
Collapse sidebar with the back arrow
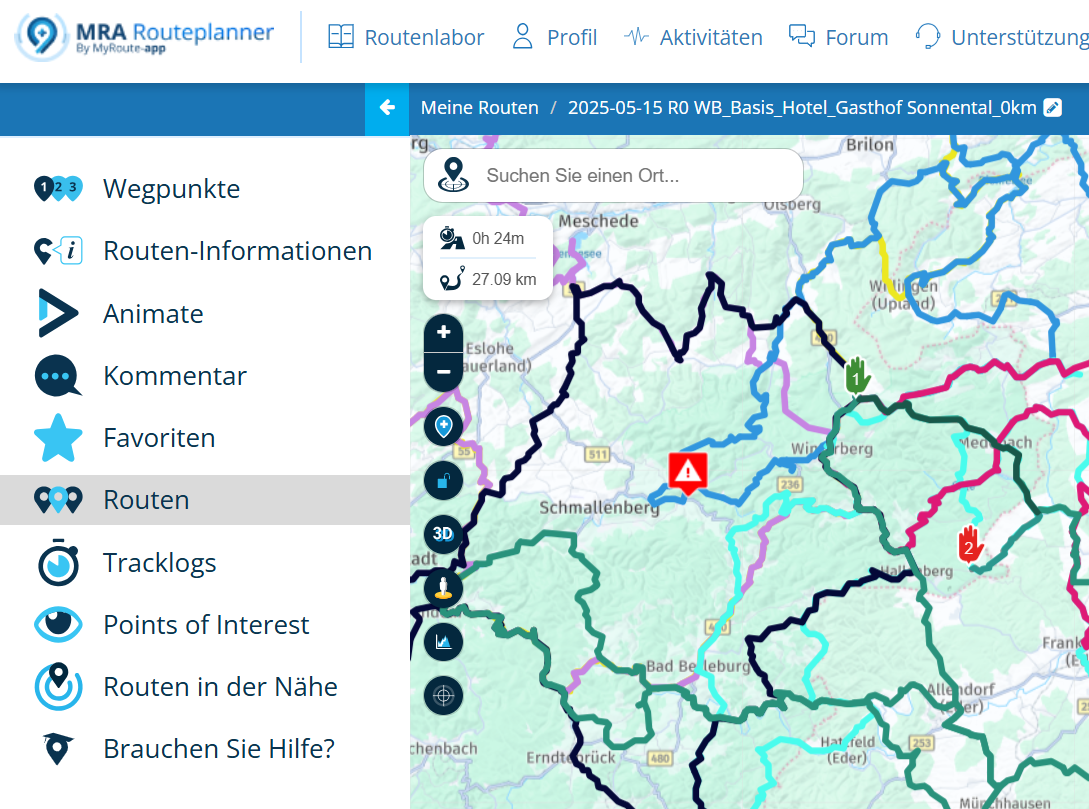pyautogui.click(x=387, y=108)
